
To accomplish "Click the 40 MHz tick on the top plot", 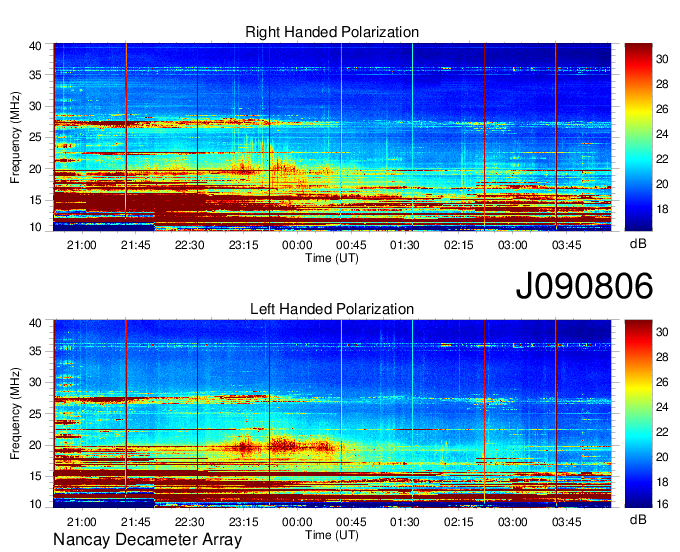I will pyautogui.click(x=36, y=46).
